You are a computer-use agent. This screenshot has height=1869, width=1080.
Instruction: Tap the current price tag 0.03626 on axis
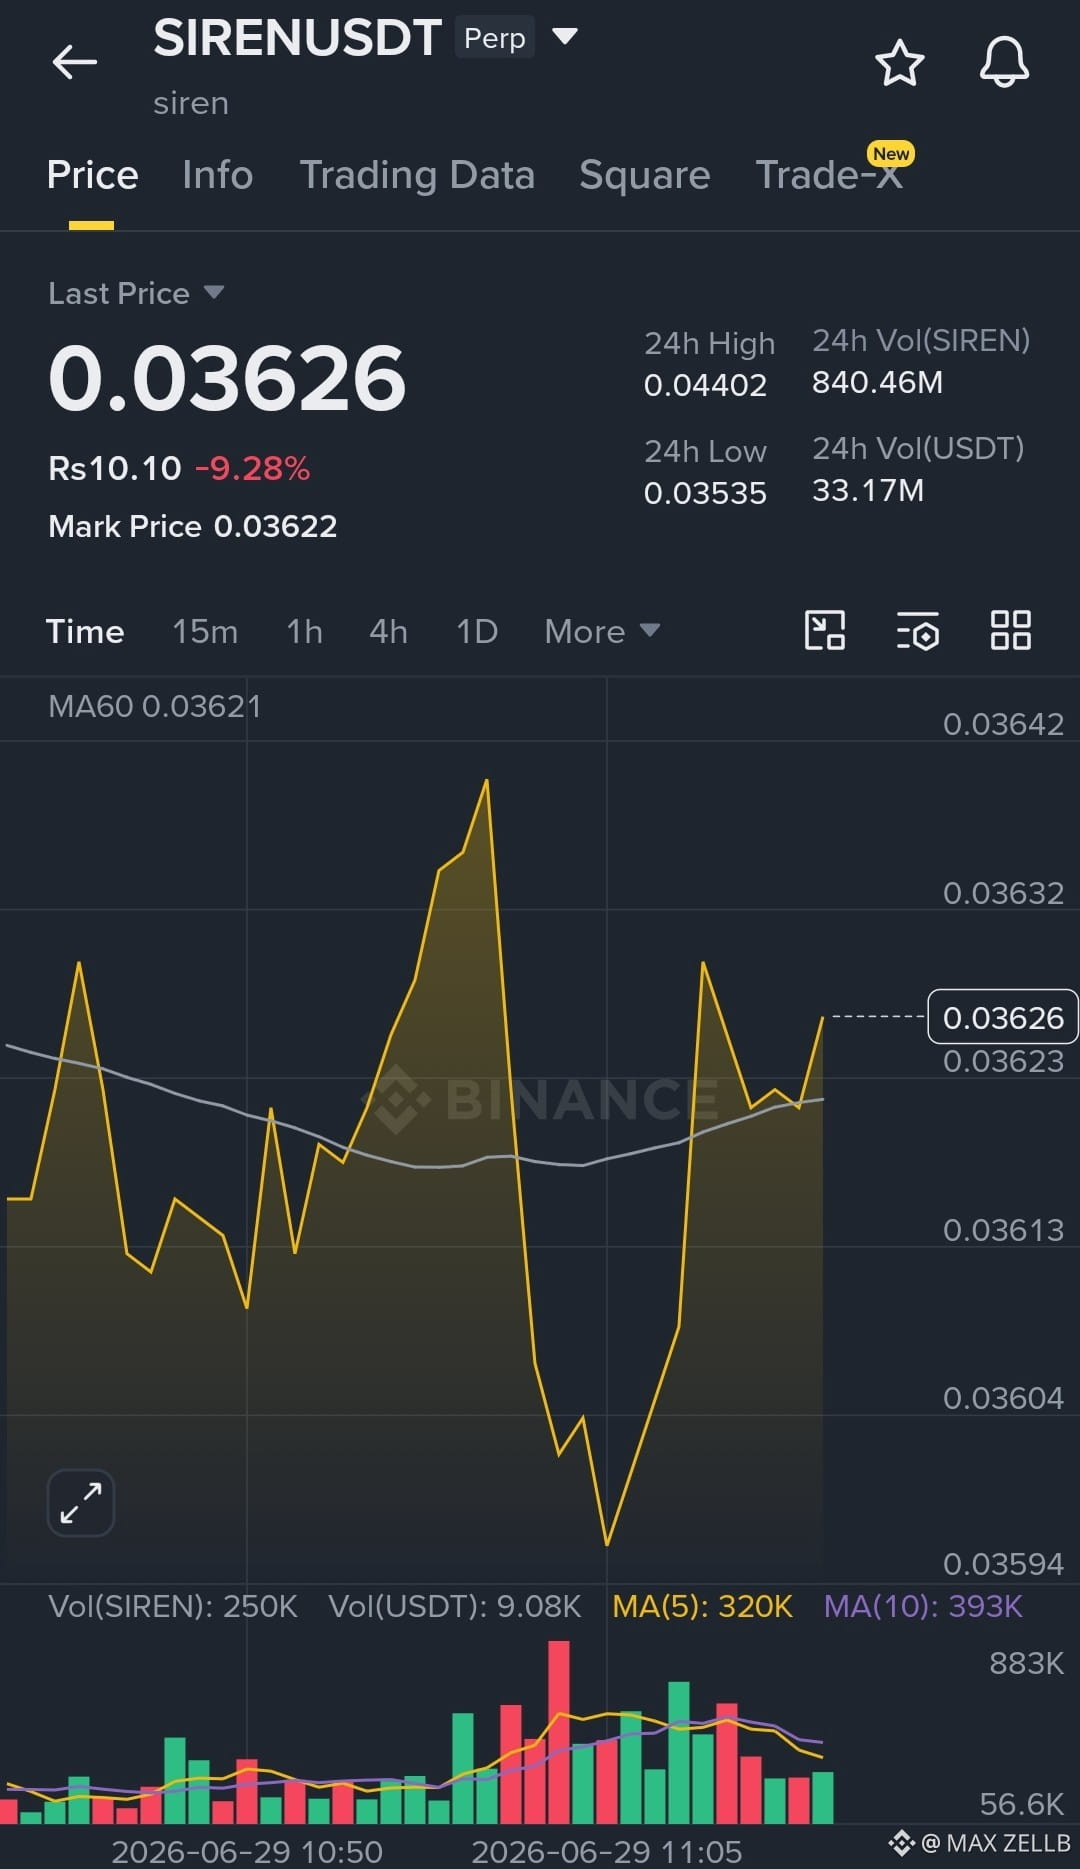pyautogui.click(x=1003, y=1017)
